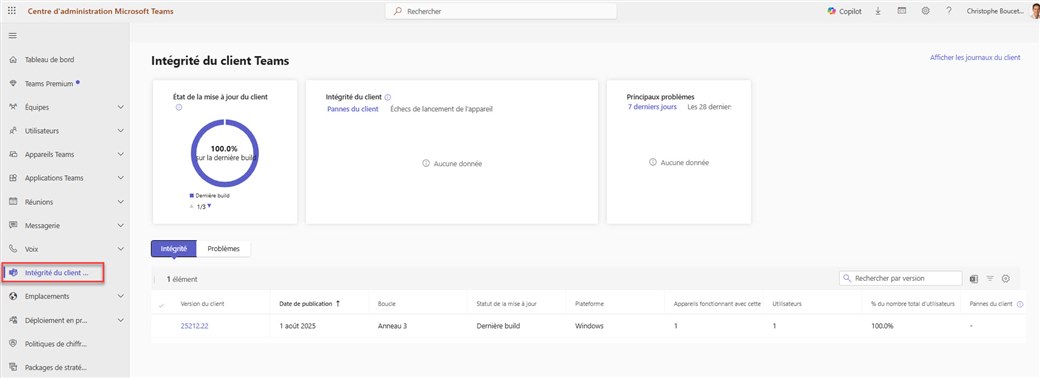Open Christophe Boucet account avatar
1040x378 pixels.
[1035, 11]
